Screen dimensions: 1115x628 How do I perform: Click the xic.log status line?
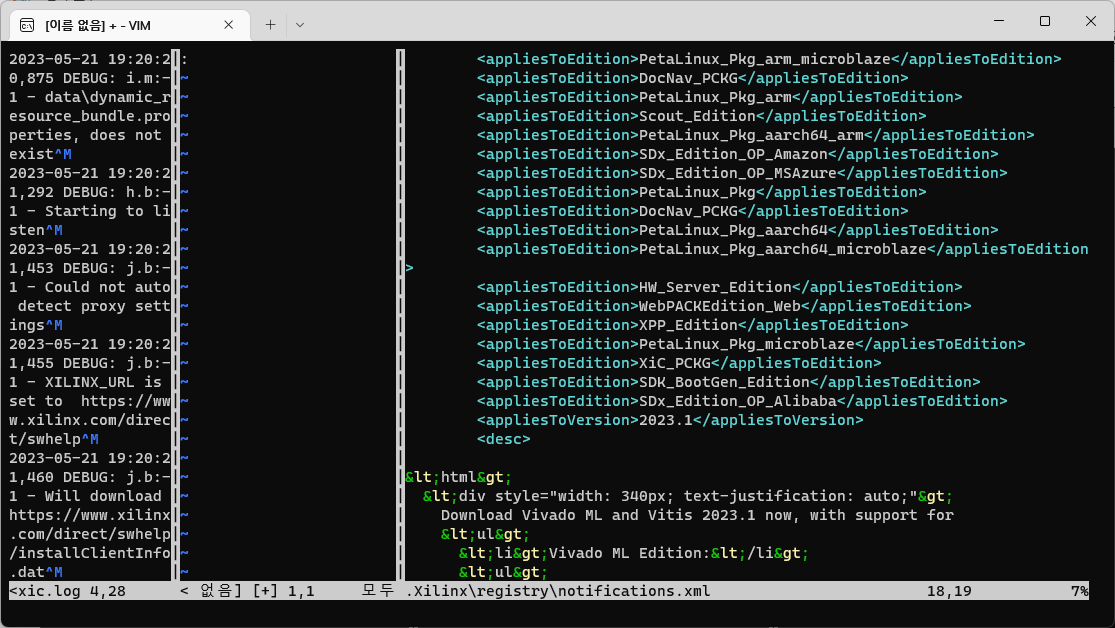[x=68, y=591]
